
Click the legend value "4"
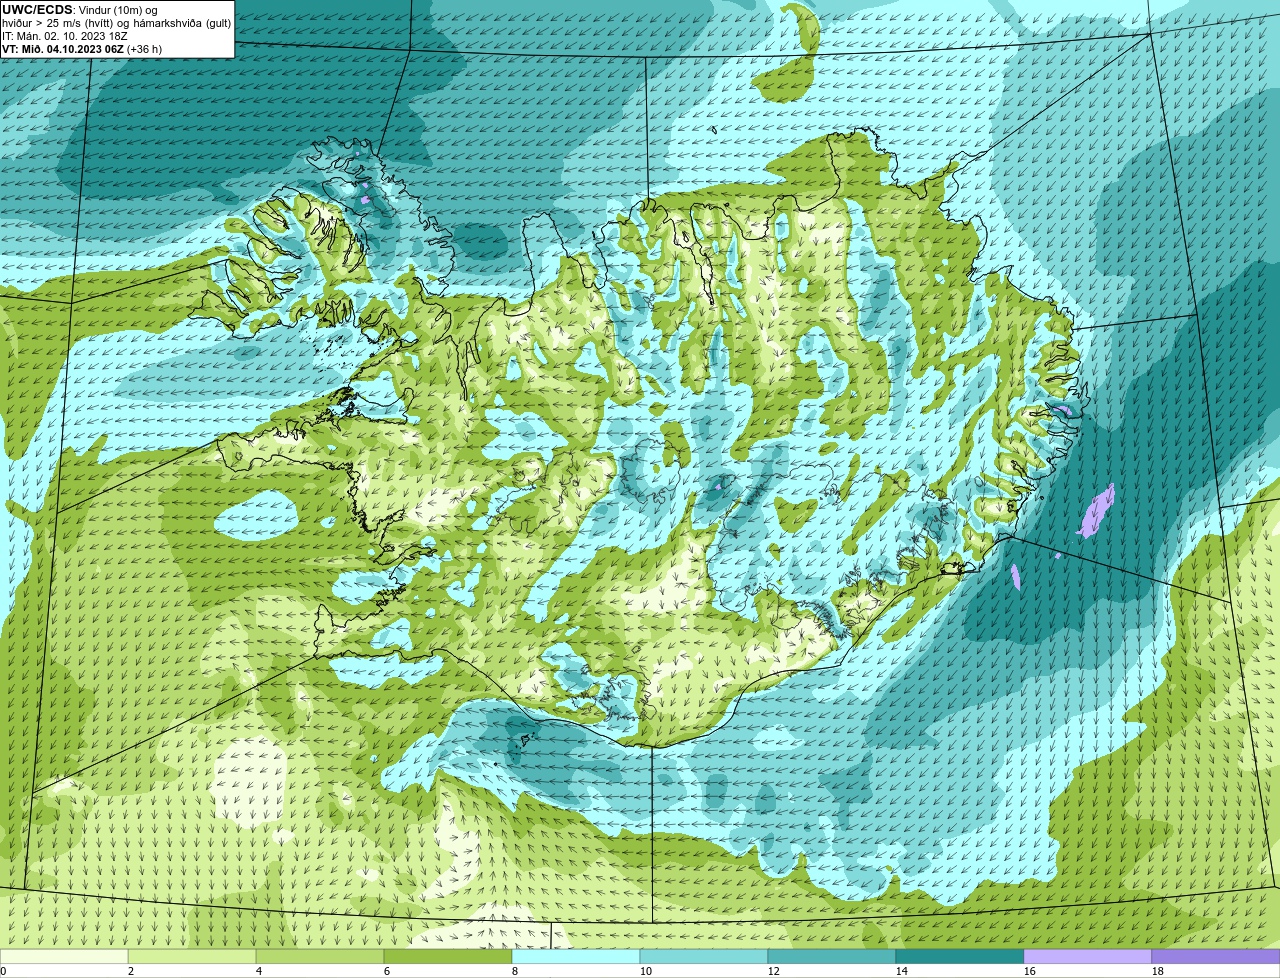258,971
